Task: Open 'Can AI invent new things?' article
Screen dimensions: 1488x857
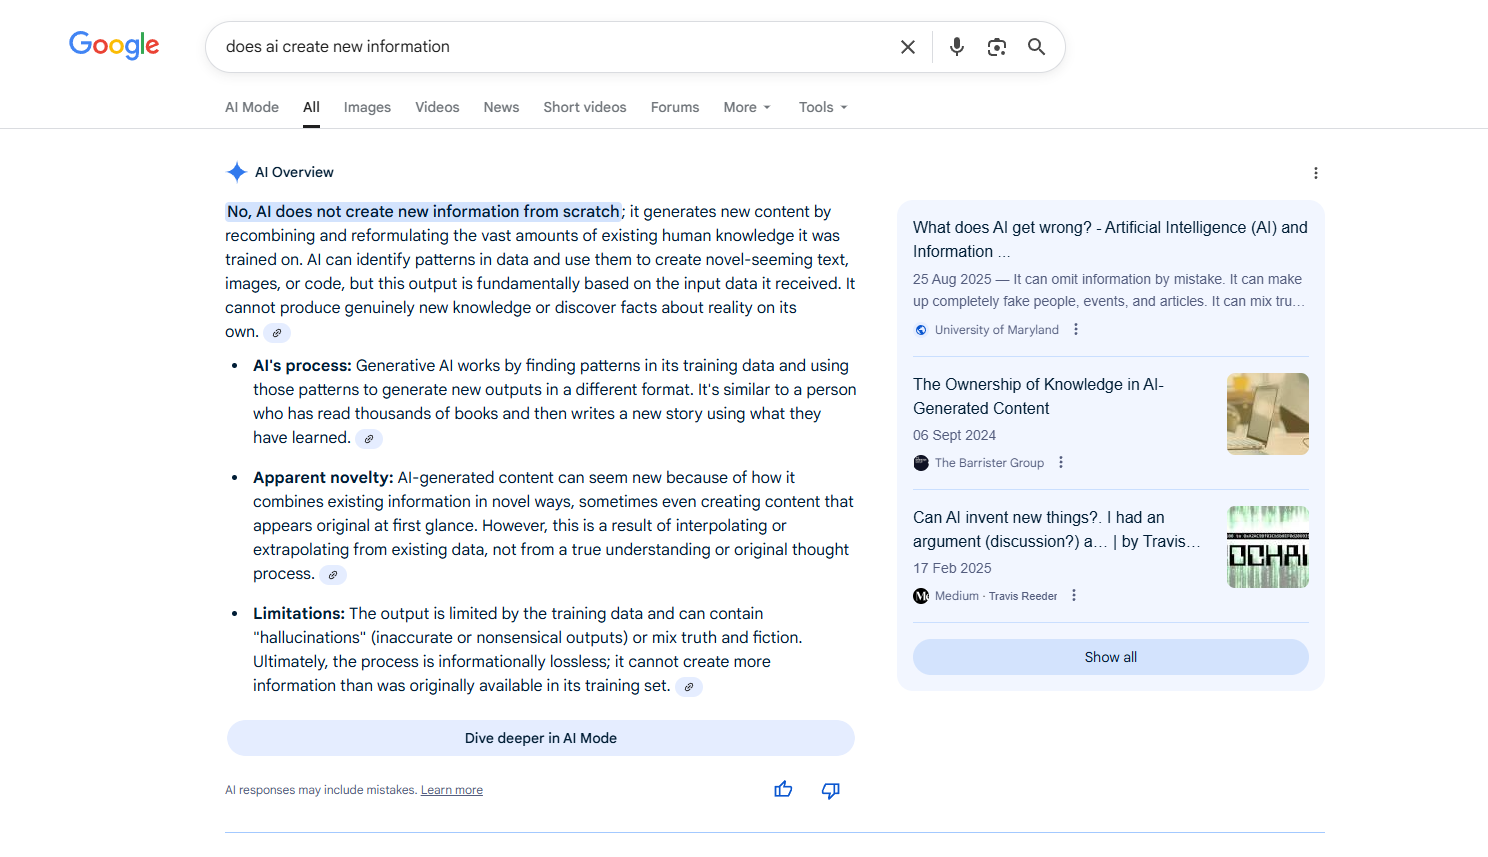Action: 1056,529
